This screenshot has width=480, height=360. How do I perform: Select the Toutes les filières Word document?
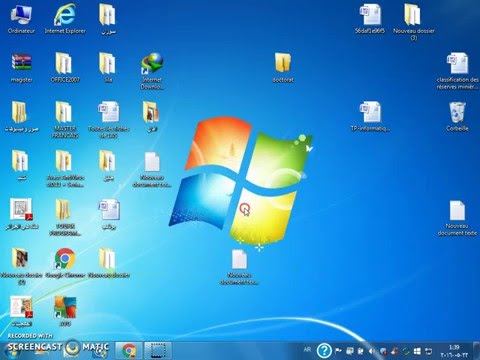coord(109,120)
